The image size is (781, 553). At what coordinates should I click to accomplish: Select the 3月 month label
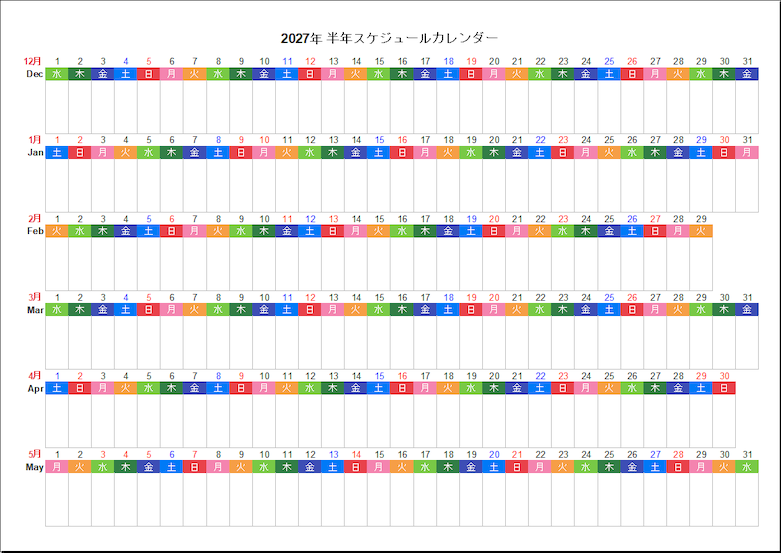[x=34, y=297]
